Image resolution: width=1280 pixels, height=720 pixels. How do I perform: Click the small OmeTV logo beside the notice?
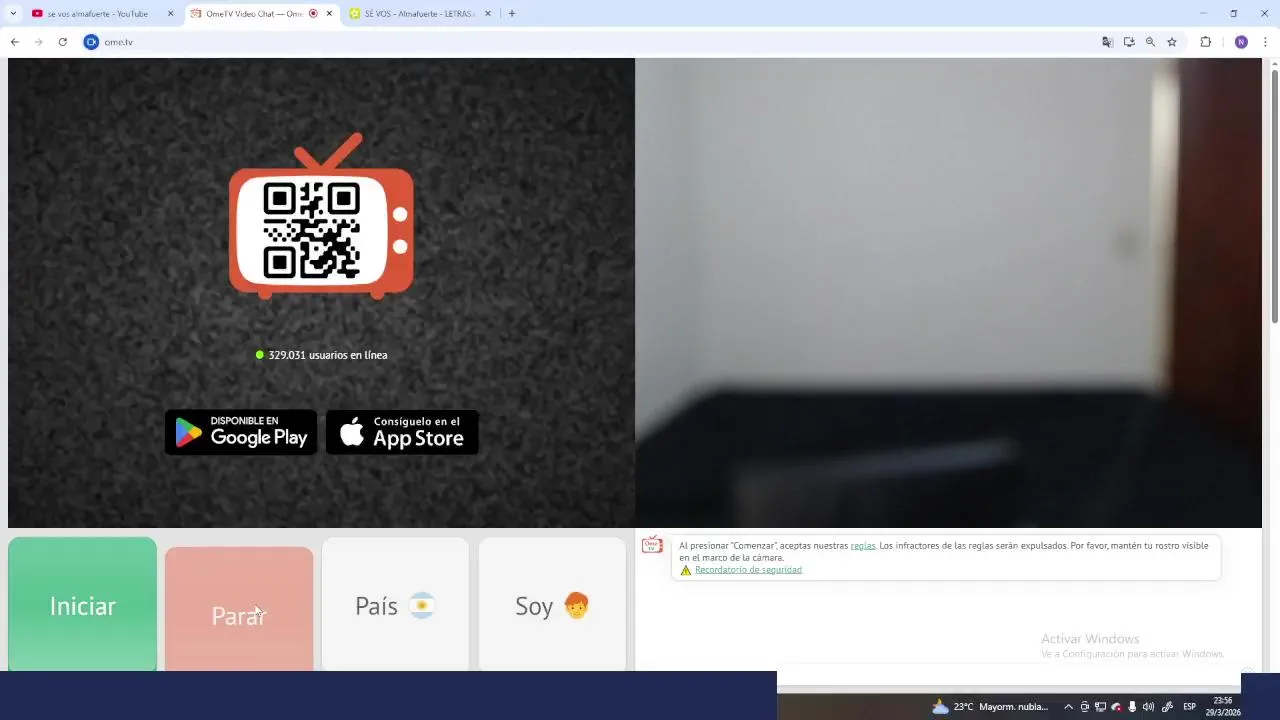652,545
